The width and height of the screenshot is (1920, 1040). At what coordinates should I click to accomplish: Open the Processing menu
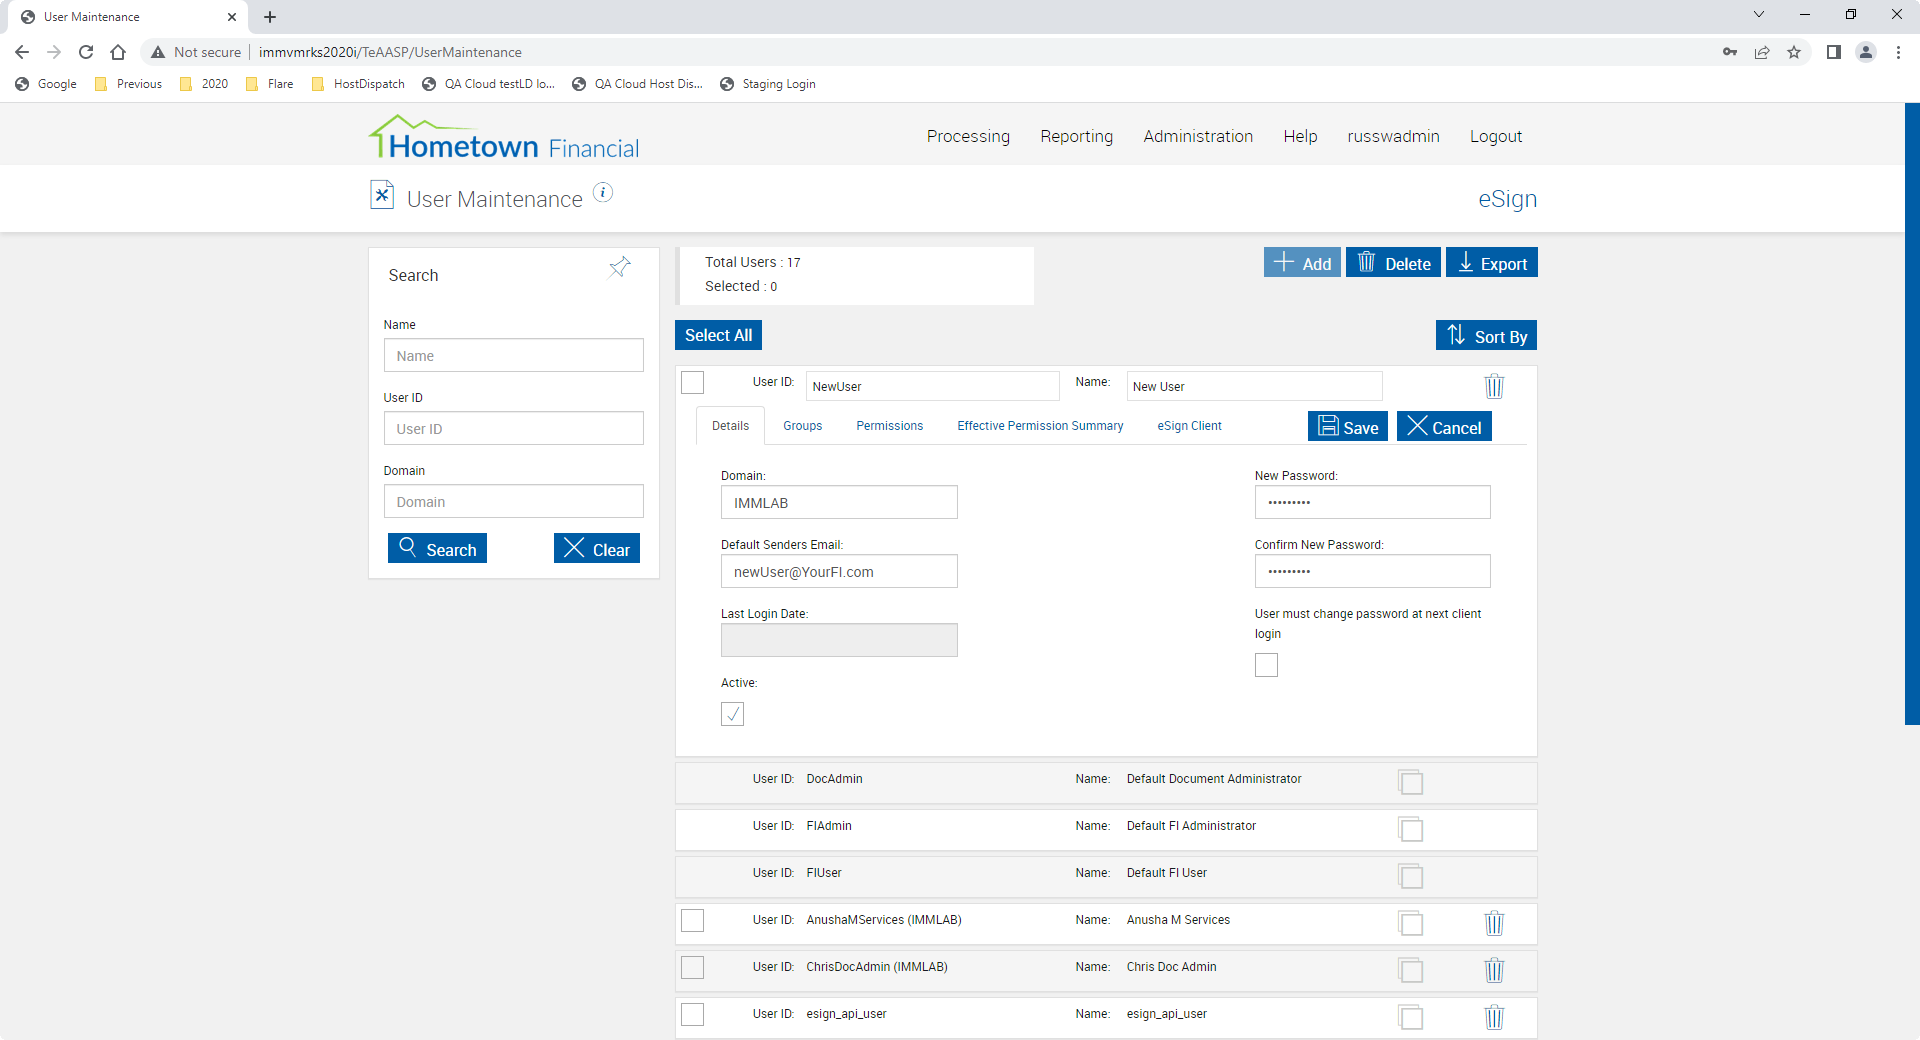[968, 136]
